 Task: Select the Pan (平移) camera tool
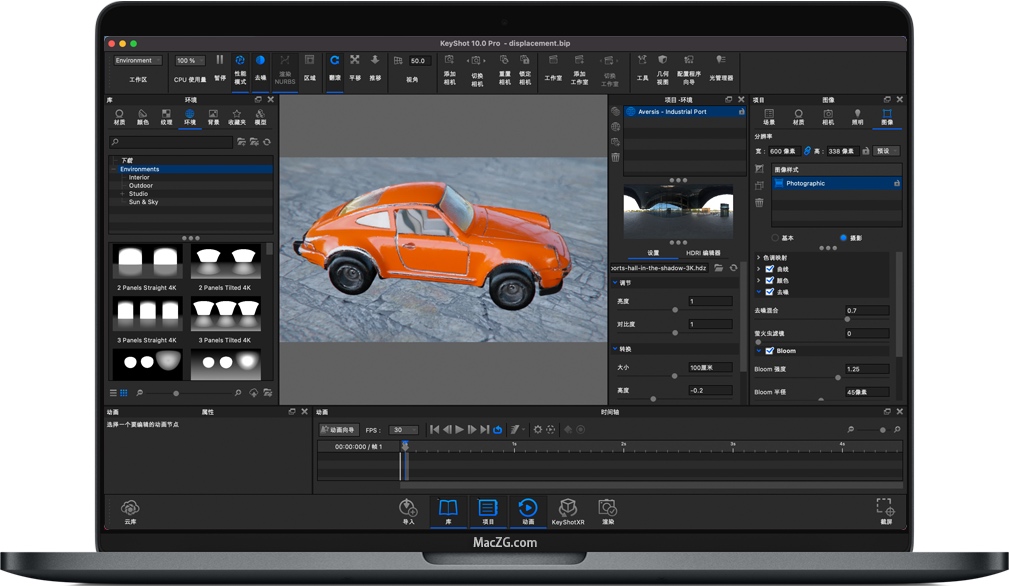[355, 61]
